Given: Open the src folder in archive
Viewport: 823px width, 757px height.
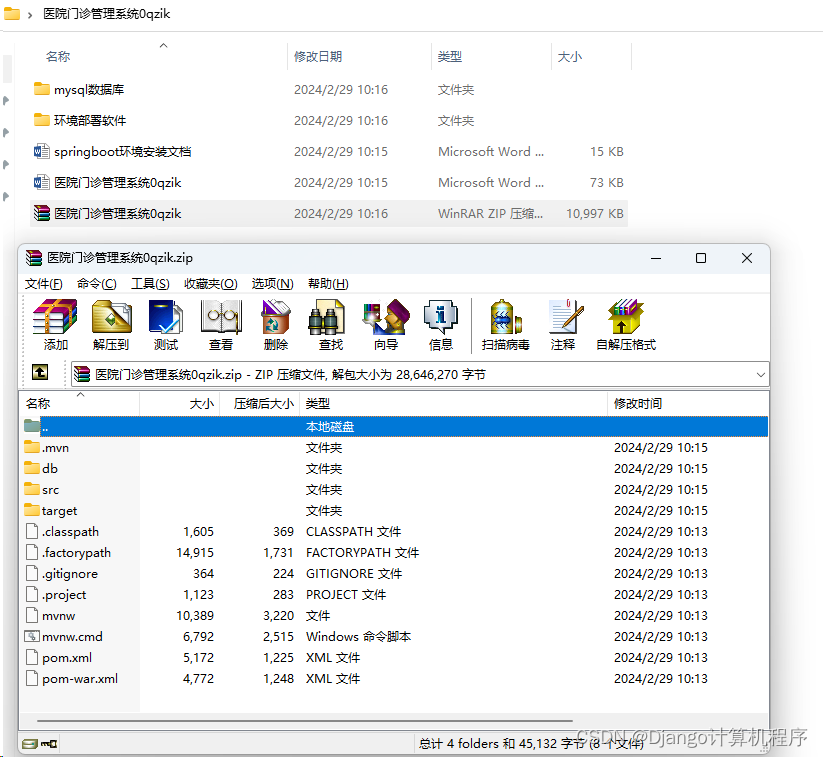Looking at the screenshot, I should 52,489.
